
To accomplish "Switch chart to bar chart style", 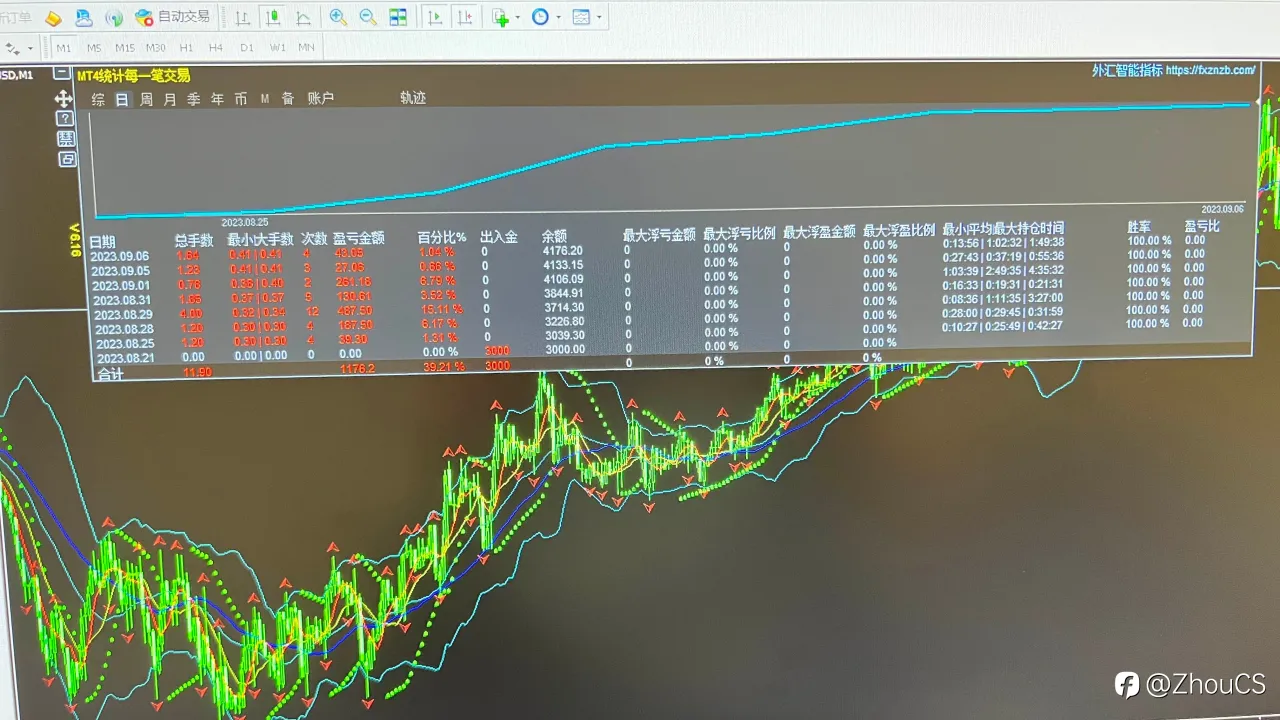I will tap(242, 18).
